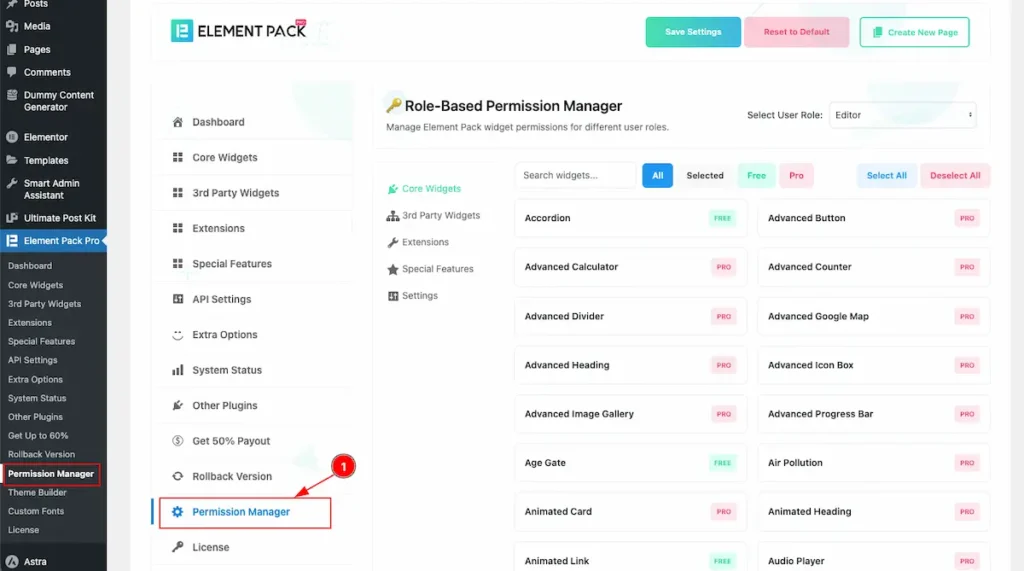Screen dimensions: 1024x571
Task: Switch to 3rd Party Widgets permission tab
Action: [434, 216]
